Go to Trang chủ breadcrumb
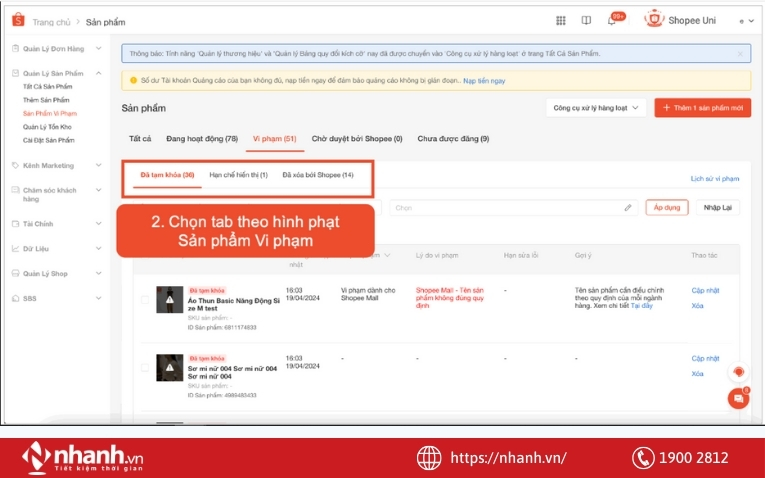Viewport: 765px width, 478px height. pos(51,22)
